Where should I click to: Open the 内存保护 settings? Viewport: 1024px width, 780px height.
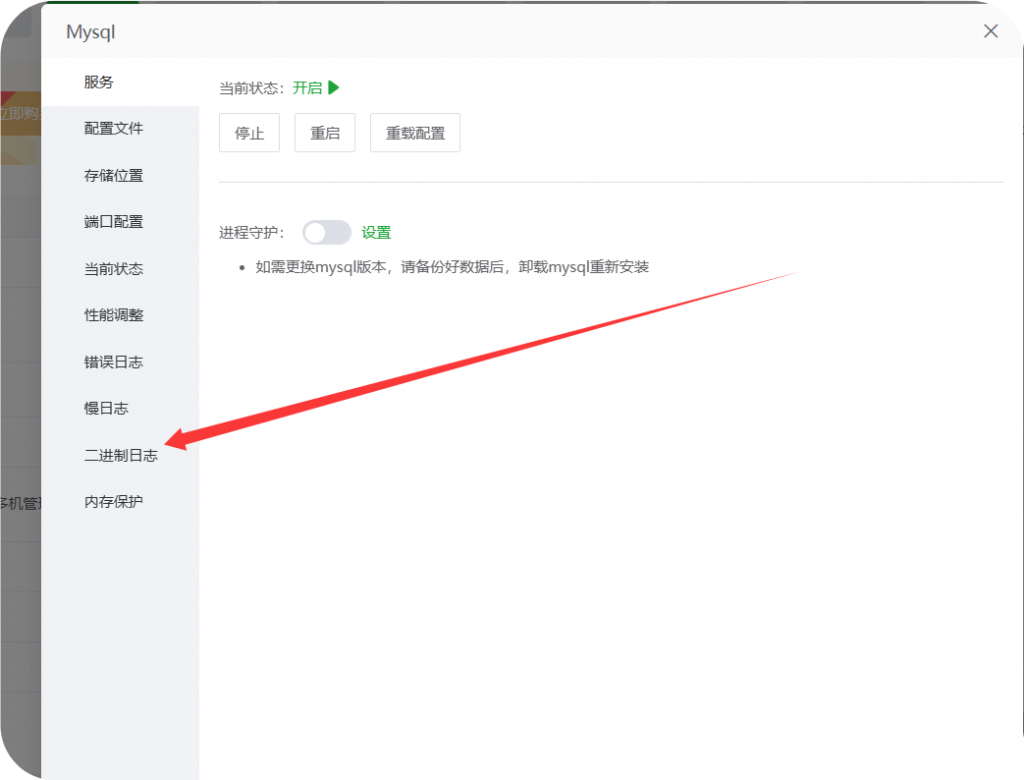[x=113, y=501]
